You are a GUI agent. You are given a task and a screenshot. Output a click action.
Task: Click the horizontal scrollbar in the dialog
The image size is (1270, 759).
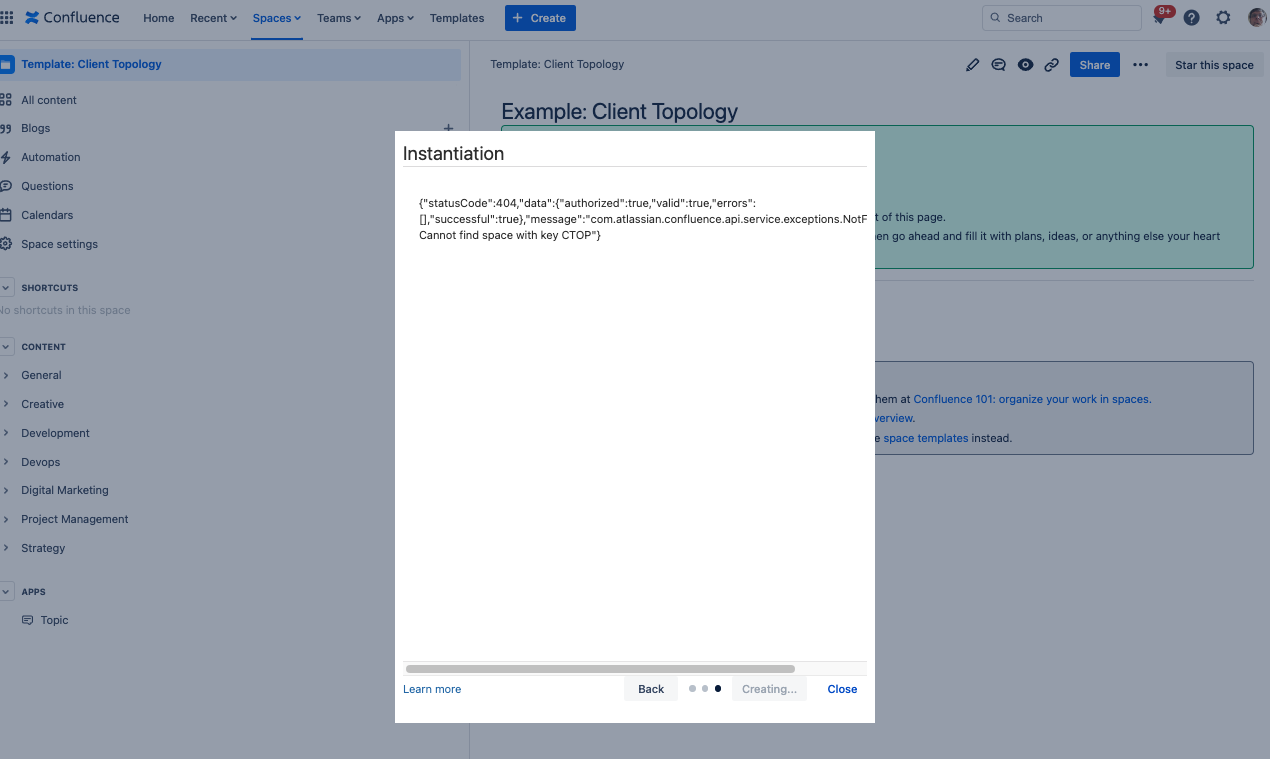coord(600,669)
